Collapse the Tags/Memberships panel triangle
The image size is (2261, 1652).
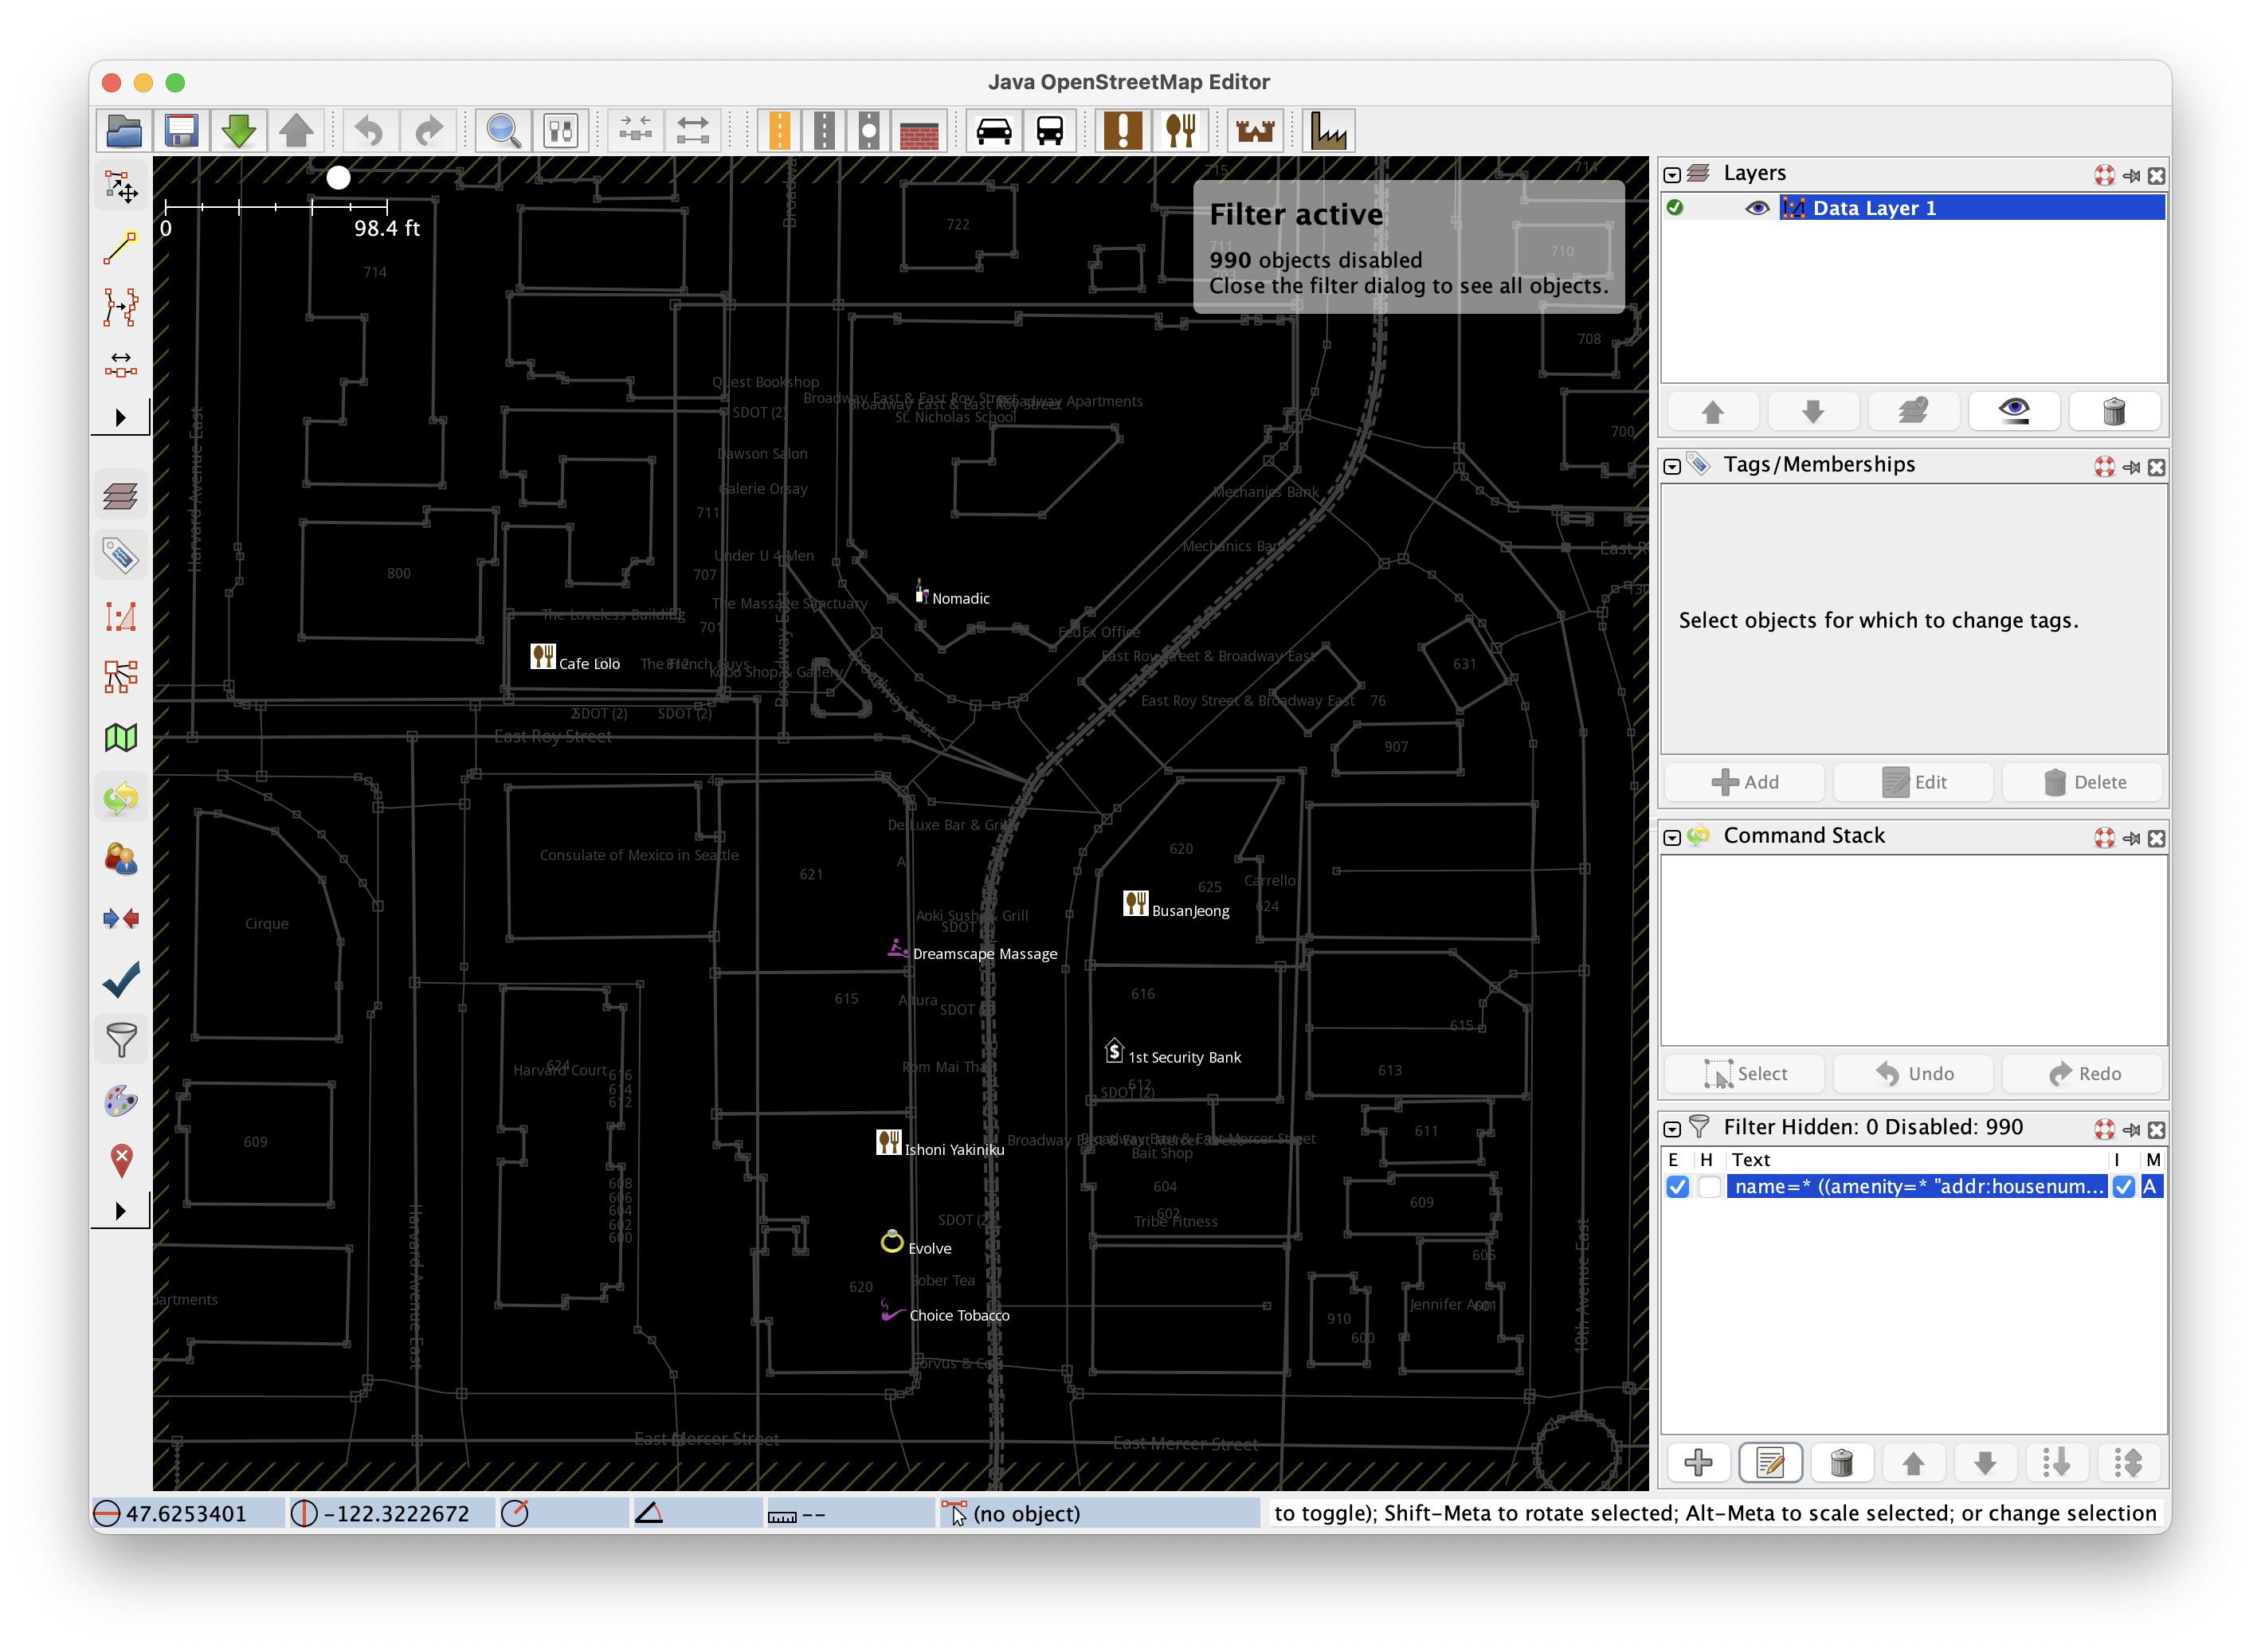(1672, 467)
